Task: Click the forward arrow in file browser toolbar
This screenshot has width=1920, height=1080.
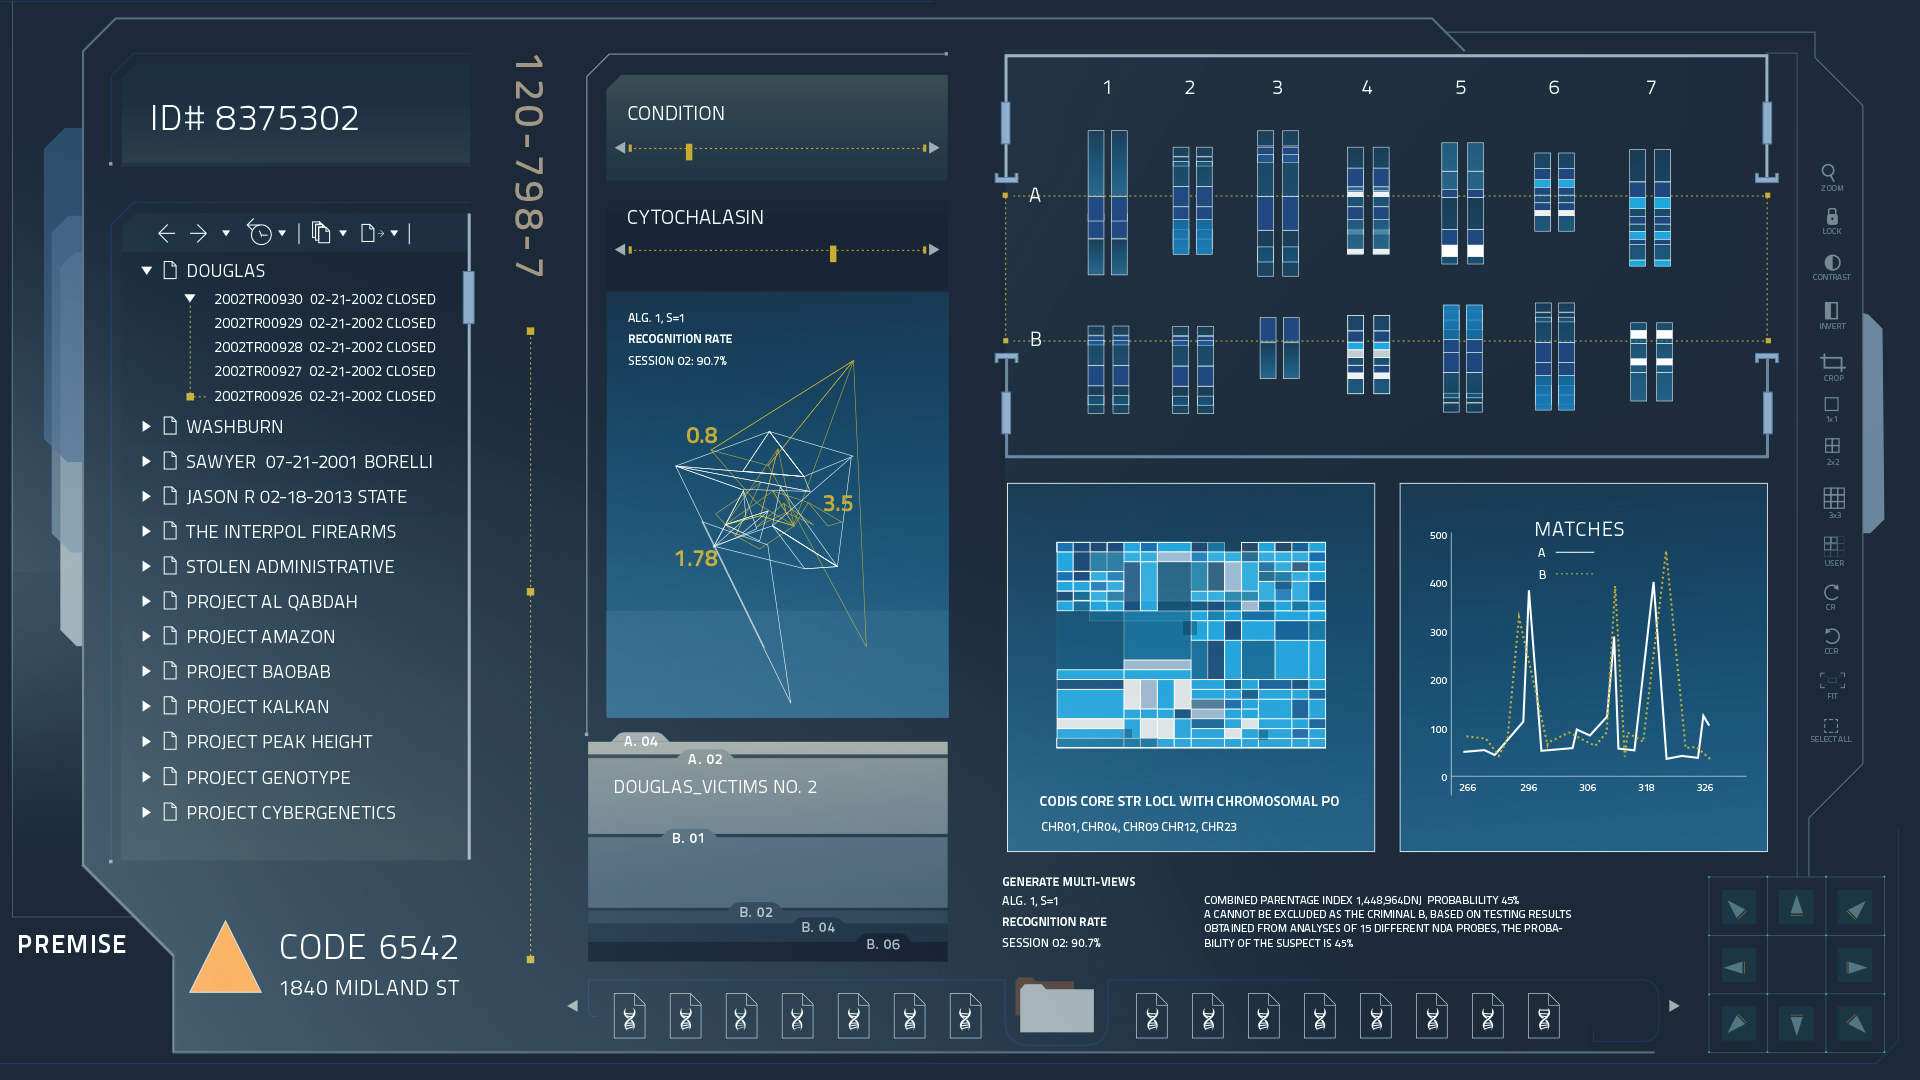Action: click(198, 233)
